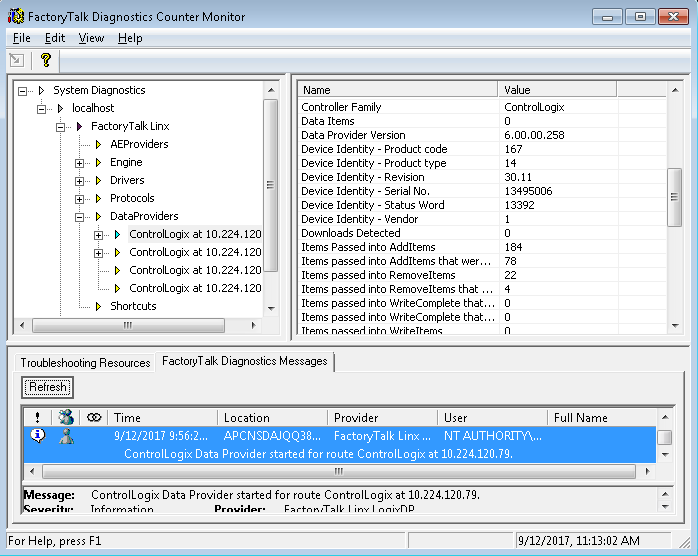698x556 pixels.
Task: Switch to Troubleshooting Resources tab
Action: click(85, 362)
